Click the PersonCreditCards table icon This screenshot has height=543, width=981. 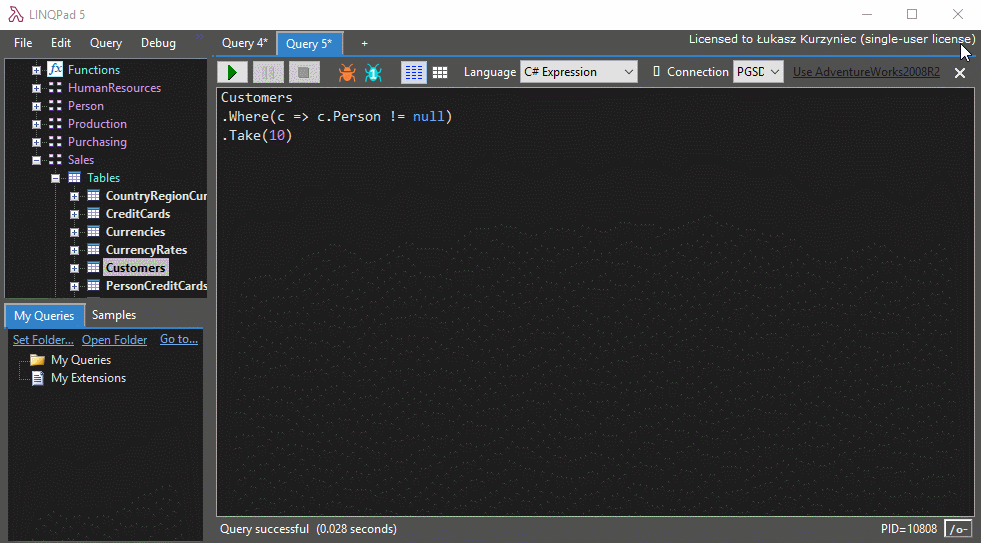click(x=93, y=285)
